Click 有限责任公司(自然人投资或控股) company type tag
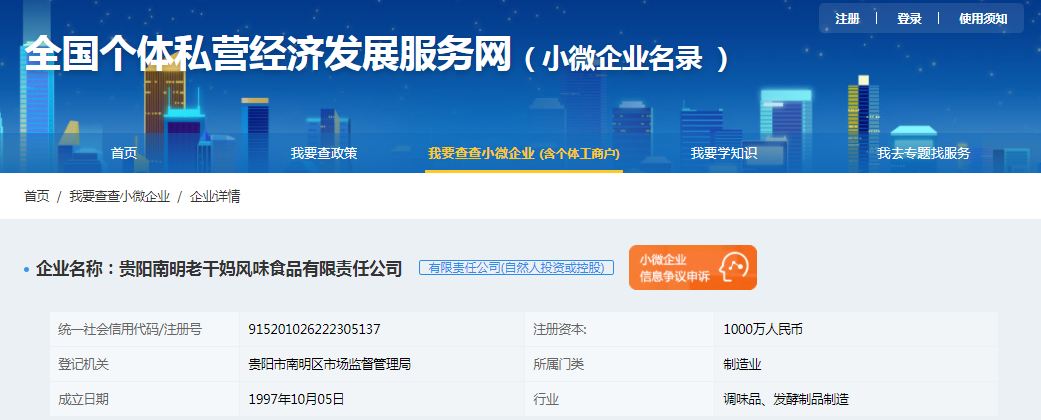This screenshot has width=1041, height=420. pos(517,268)
